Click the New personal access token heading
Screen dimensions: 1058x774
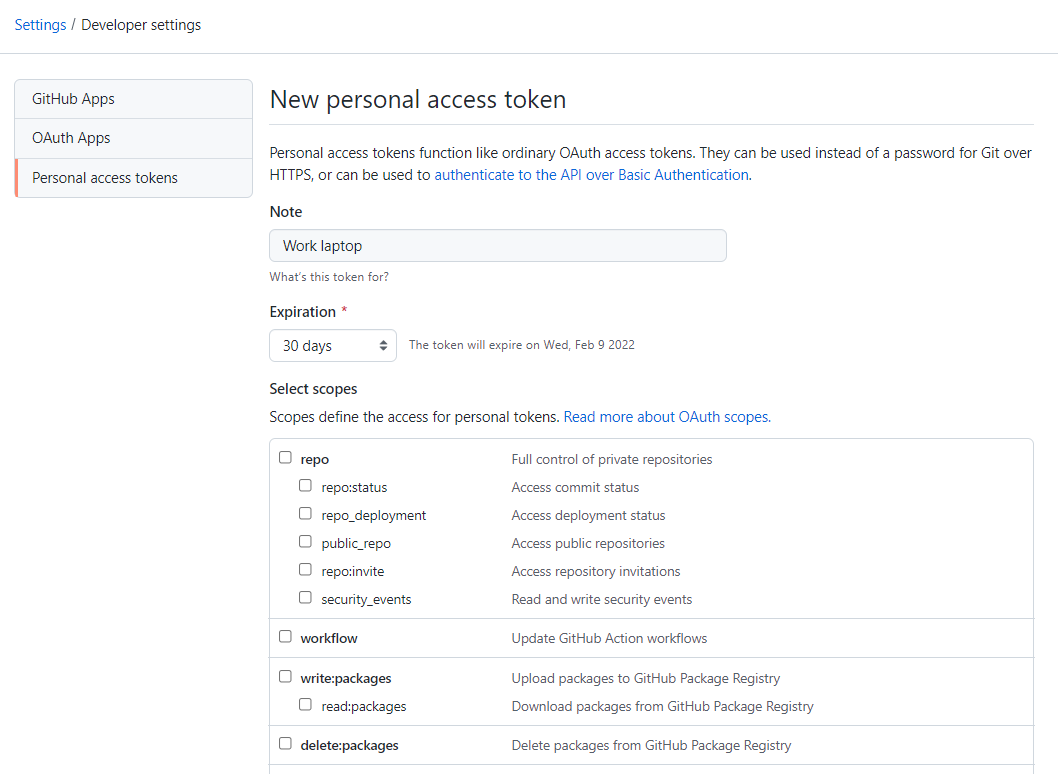click(418, 100)
